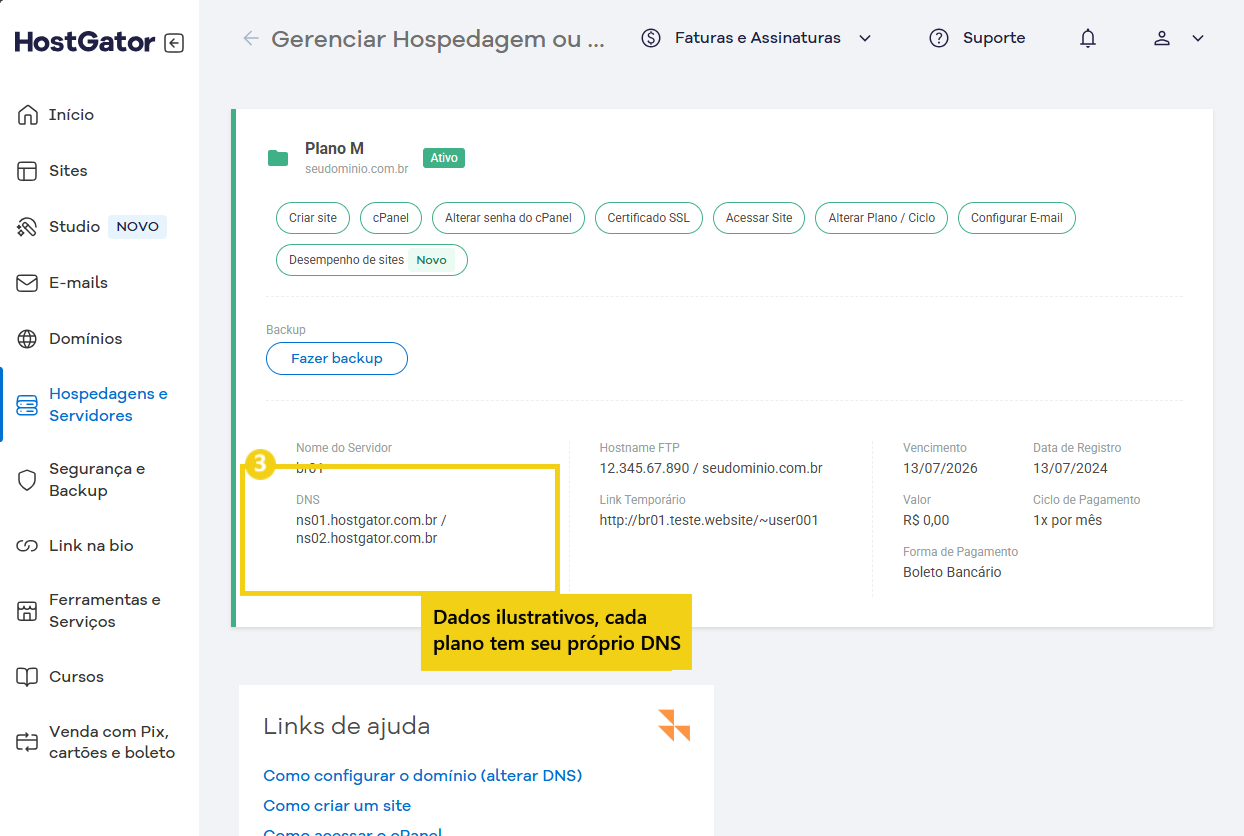
Task: Open link Como configurar o domínio (alterar DNS)
Action: pos(422,775)
